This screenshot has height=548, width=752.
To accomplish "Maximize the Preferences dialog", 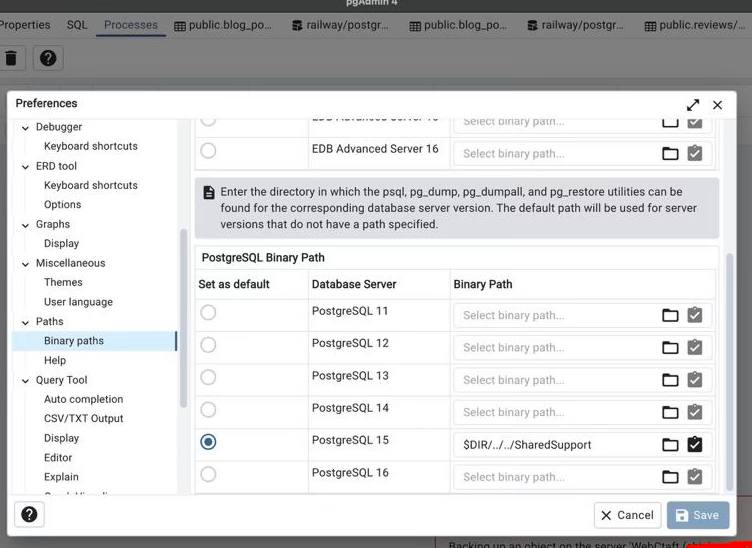I will tap(693, 105).
